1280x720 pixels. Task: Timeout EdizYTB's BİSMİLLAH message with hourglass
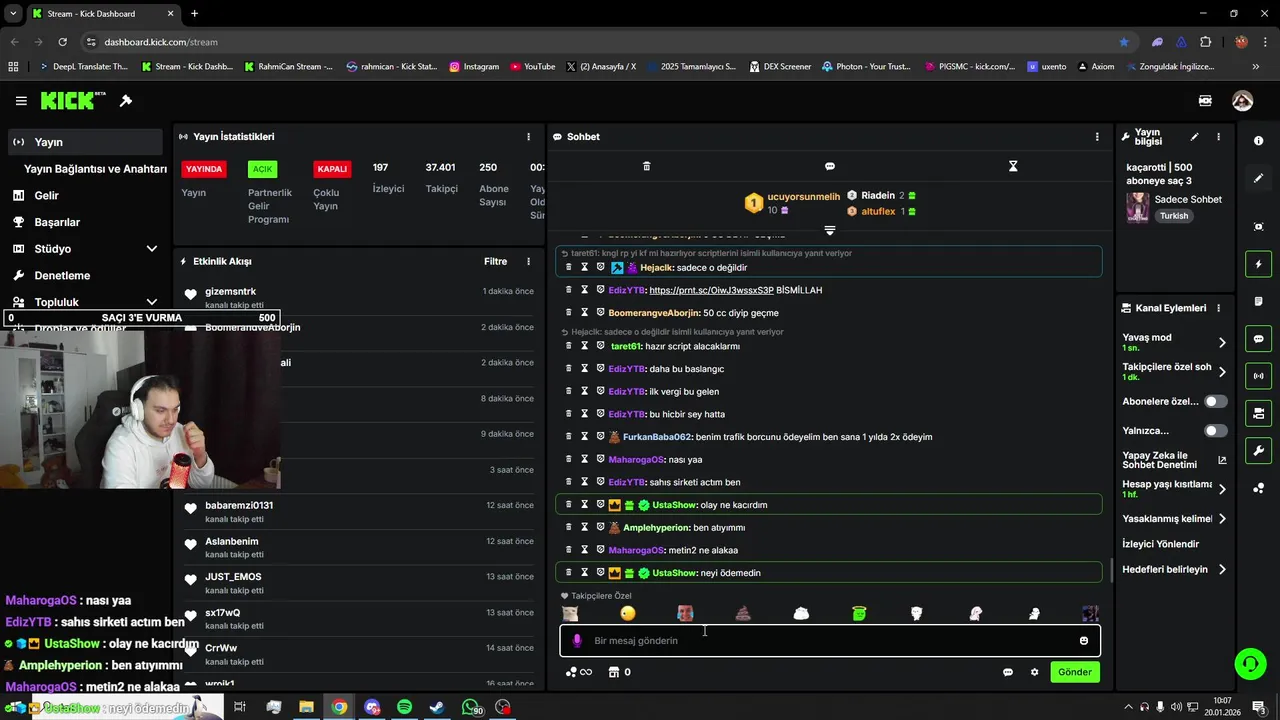(x=585, y=290)
